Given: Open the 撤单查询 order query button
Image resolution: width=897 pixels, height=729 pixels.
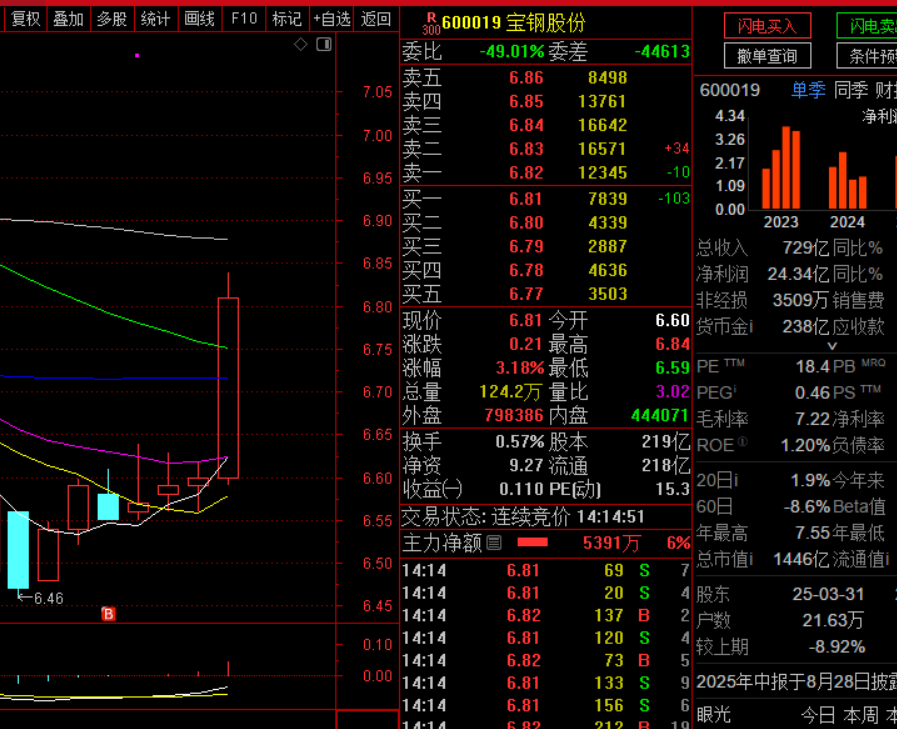Looking at the screenshot, I should click(767, 56).
